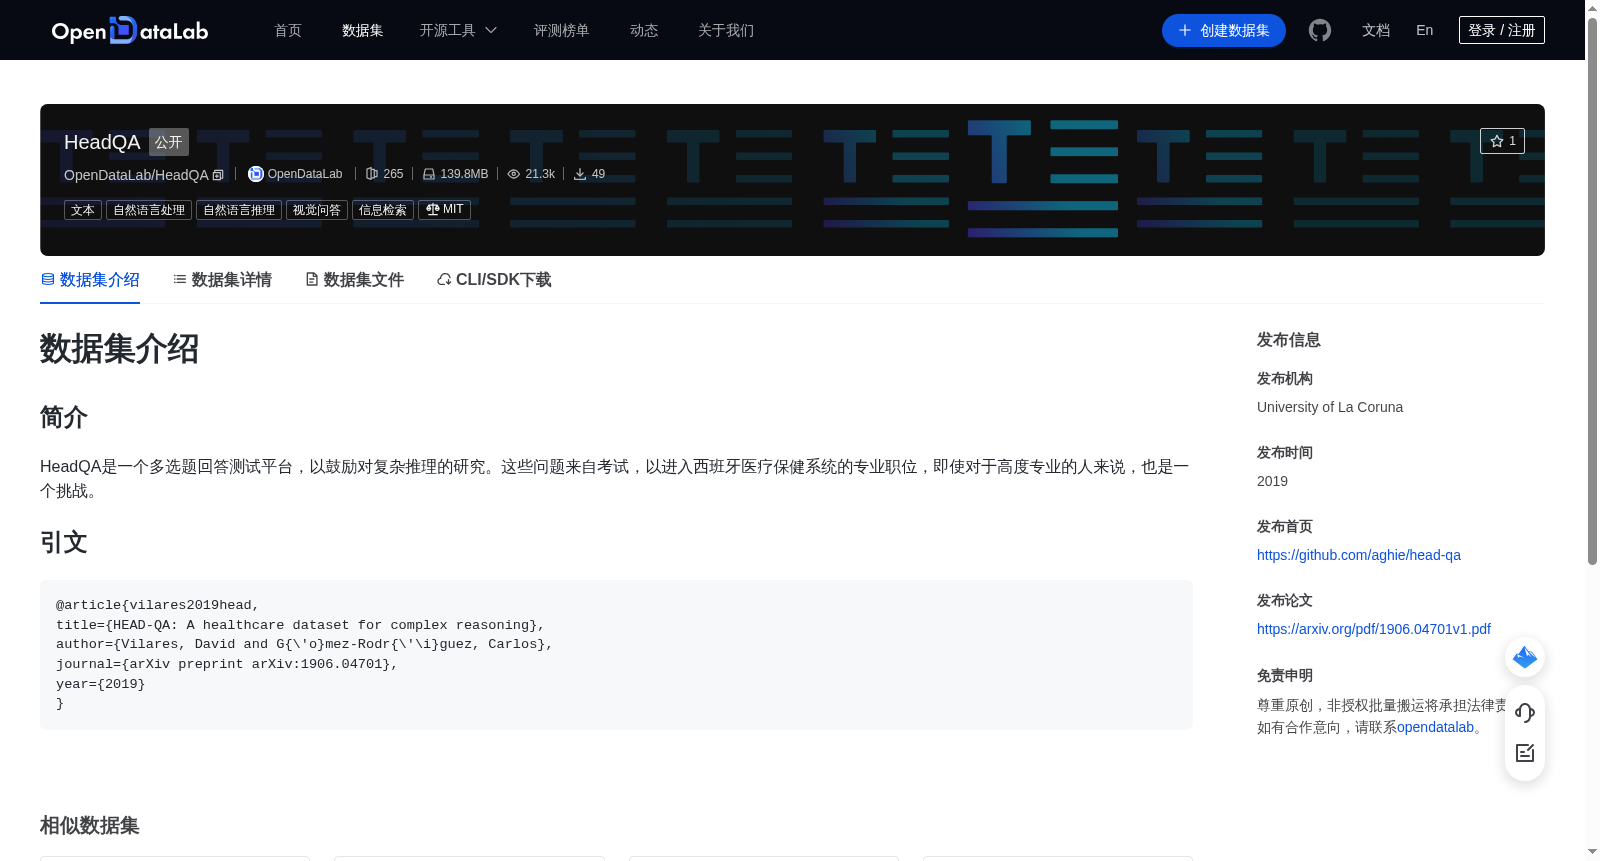Click the OpenDataLab logo
Screen dimensions: 1600x861
[130, 30]
